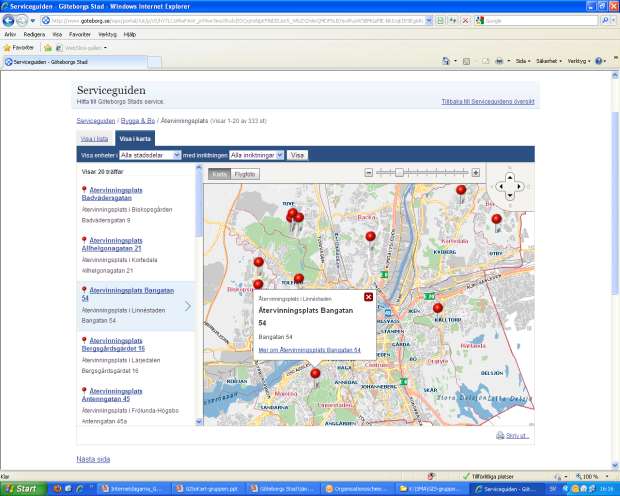
Task: Open the Säkerhet command bar dropdown
Action: (549, 61)
